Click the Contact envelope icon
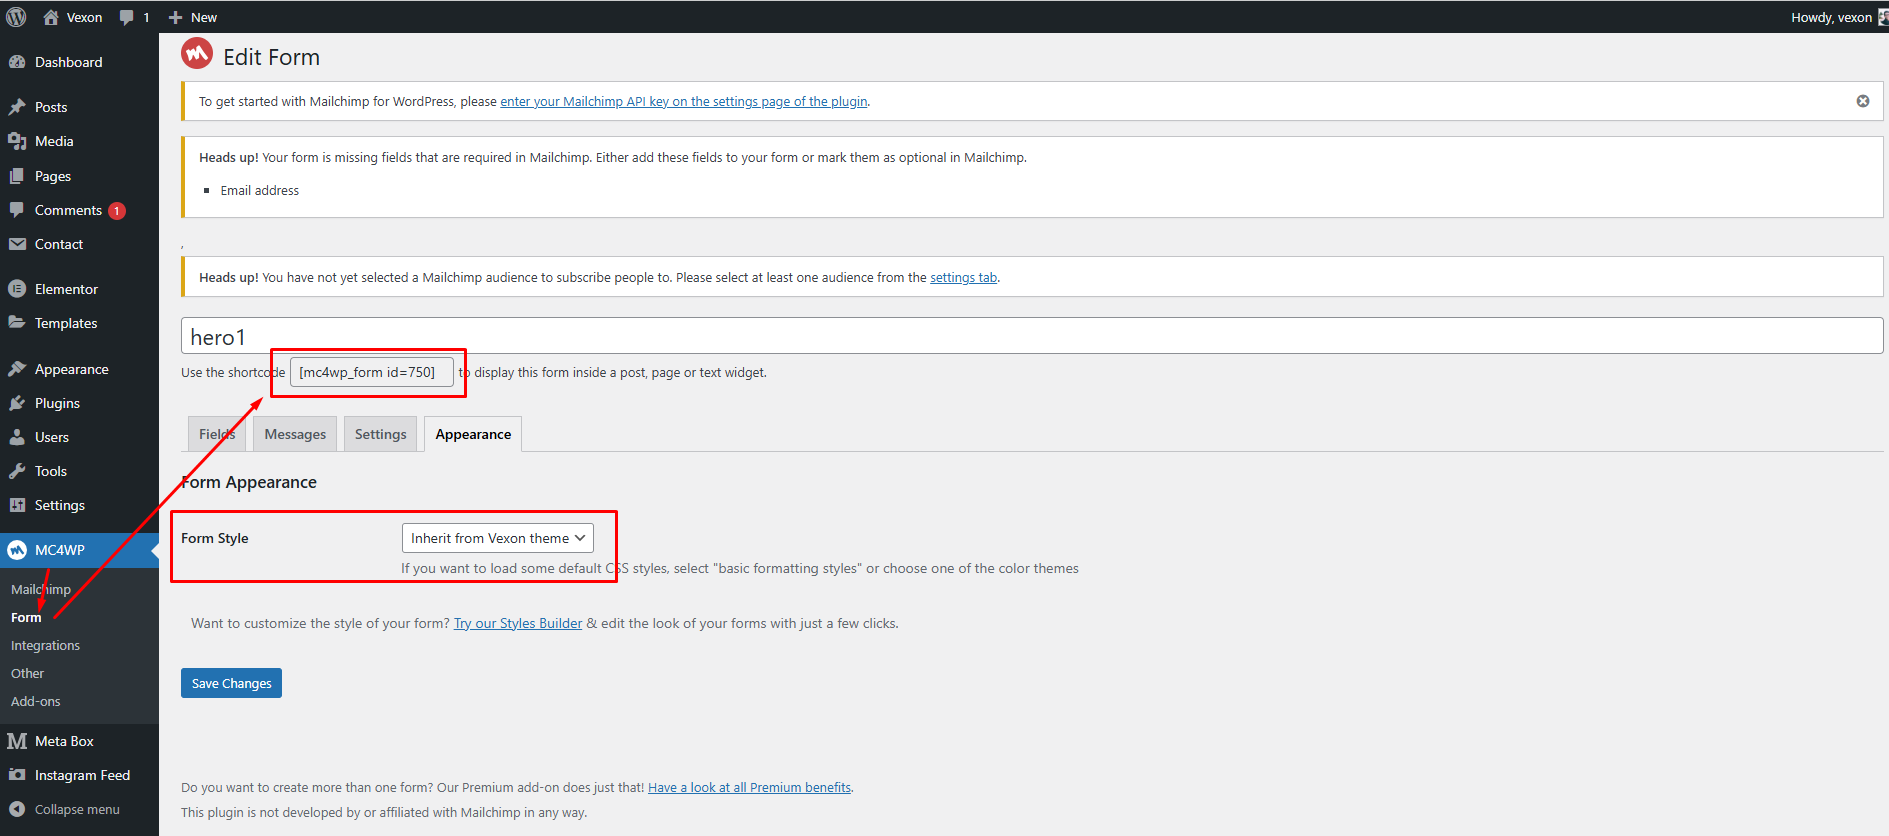Image resolution: width=1889 pixels, height=836 pixels. pyautogui.click(x=17, y=244)
